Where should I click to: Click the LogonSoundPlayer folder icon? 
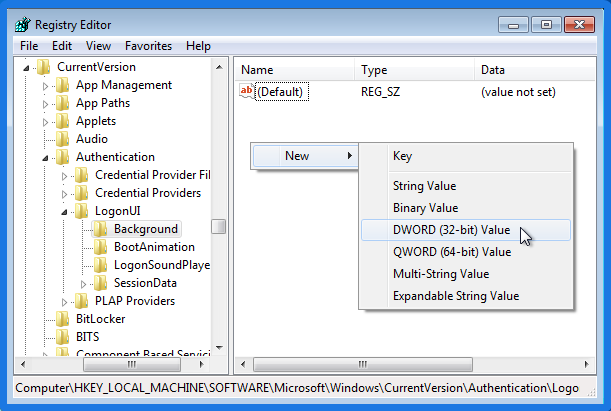coord(101,265)
